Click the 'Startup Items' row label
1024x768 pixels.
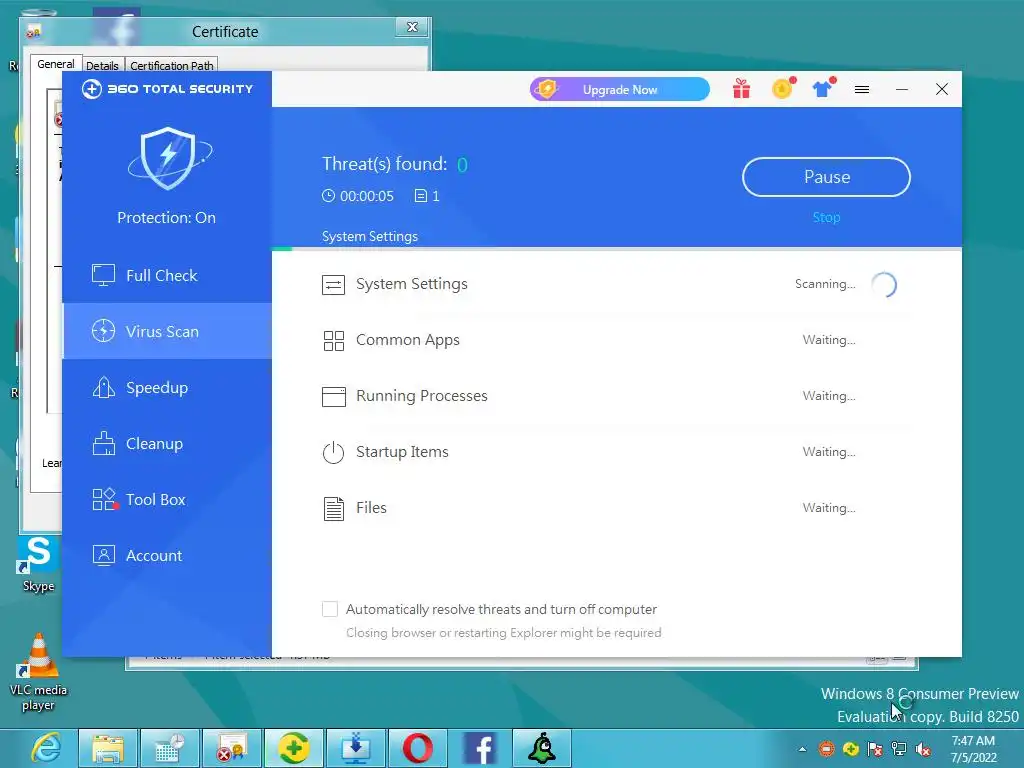click(x=402, y=452)
